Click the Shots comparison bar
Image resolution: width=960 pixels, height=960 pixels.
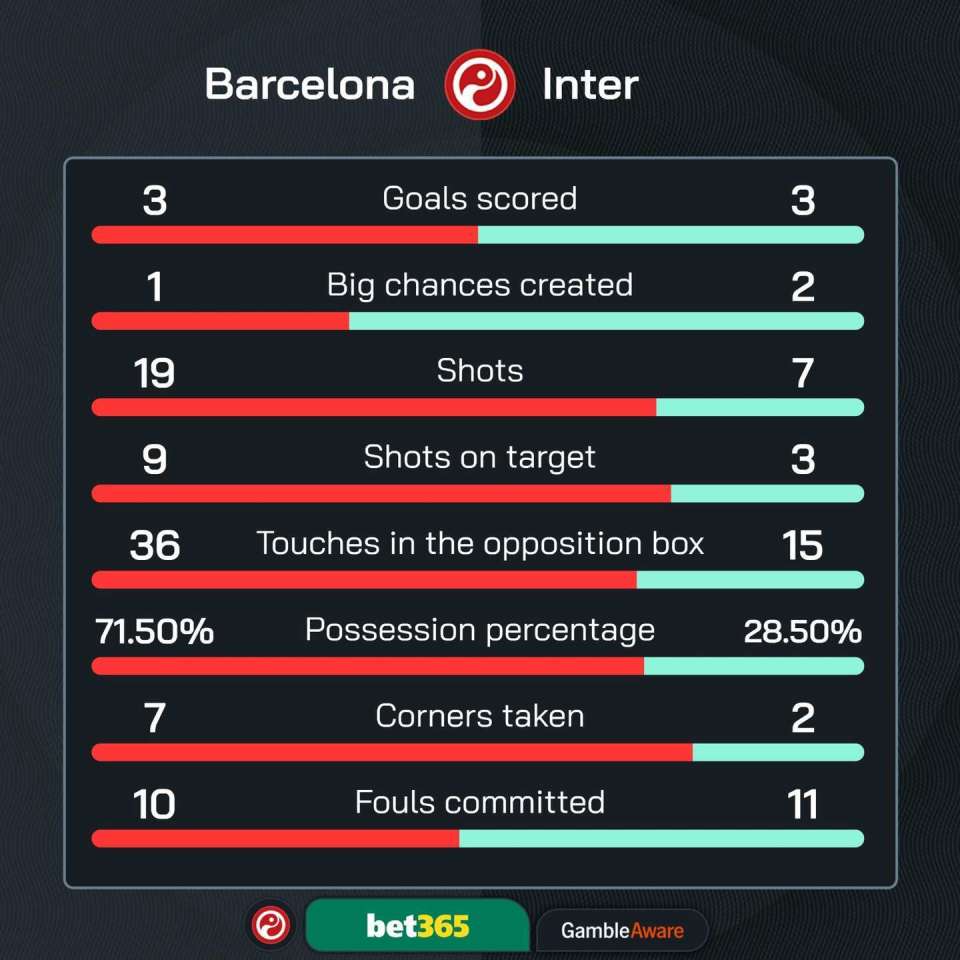(478, 407)
